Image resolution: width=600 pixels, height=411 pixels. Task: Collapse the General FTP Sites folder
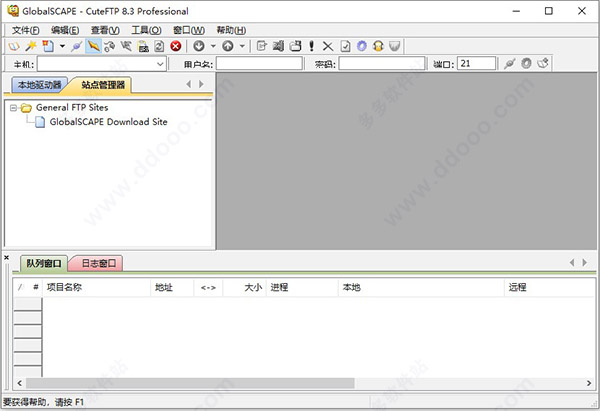pyautogui.click(x=13, y=108)
